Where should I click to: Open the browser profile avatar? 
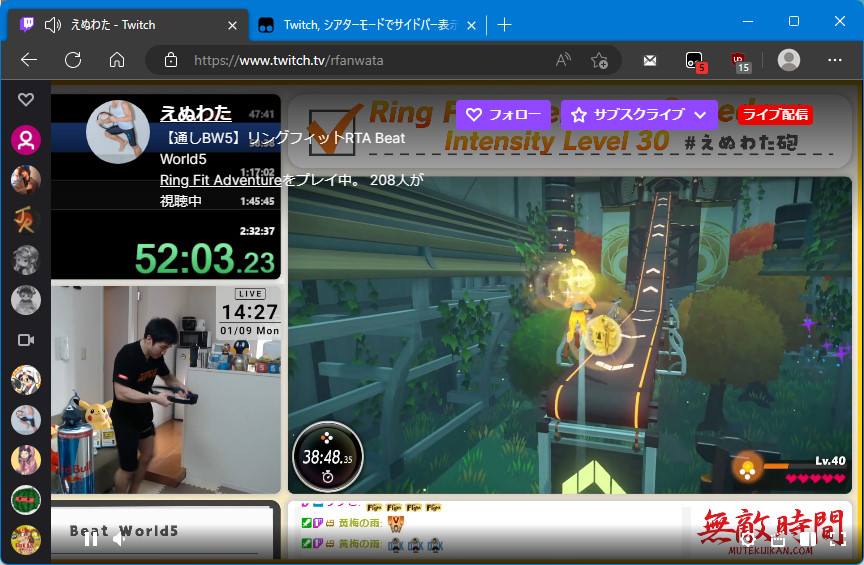click(x=789, y=60)
